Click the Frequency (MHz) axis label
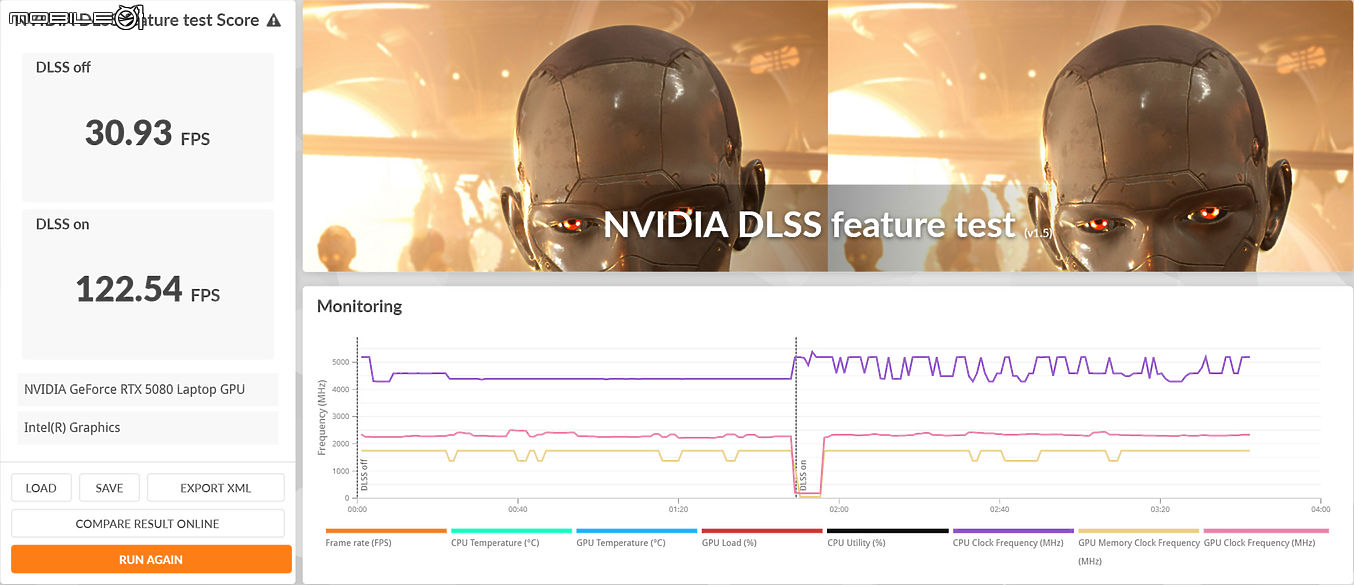Screen dimensions: 1354x585 (x=322, y=417)
